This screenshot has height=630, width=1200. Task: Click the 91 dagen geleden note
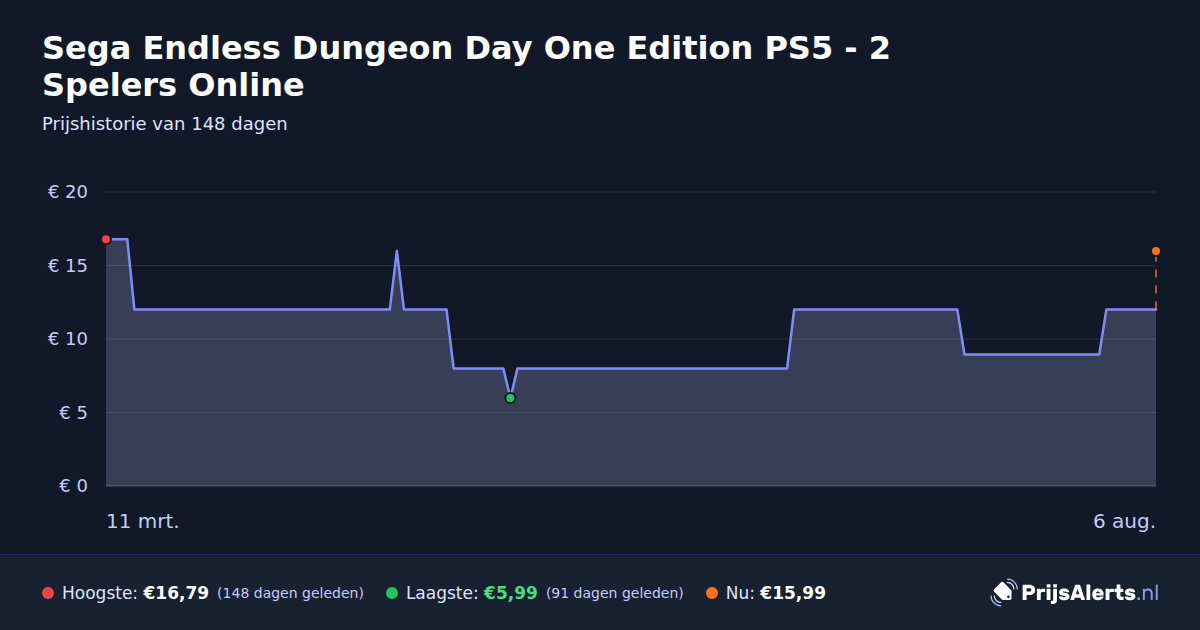[615, 593]
